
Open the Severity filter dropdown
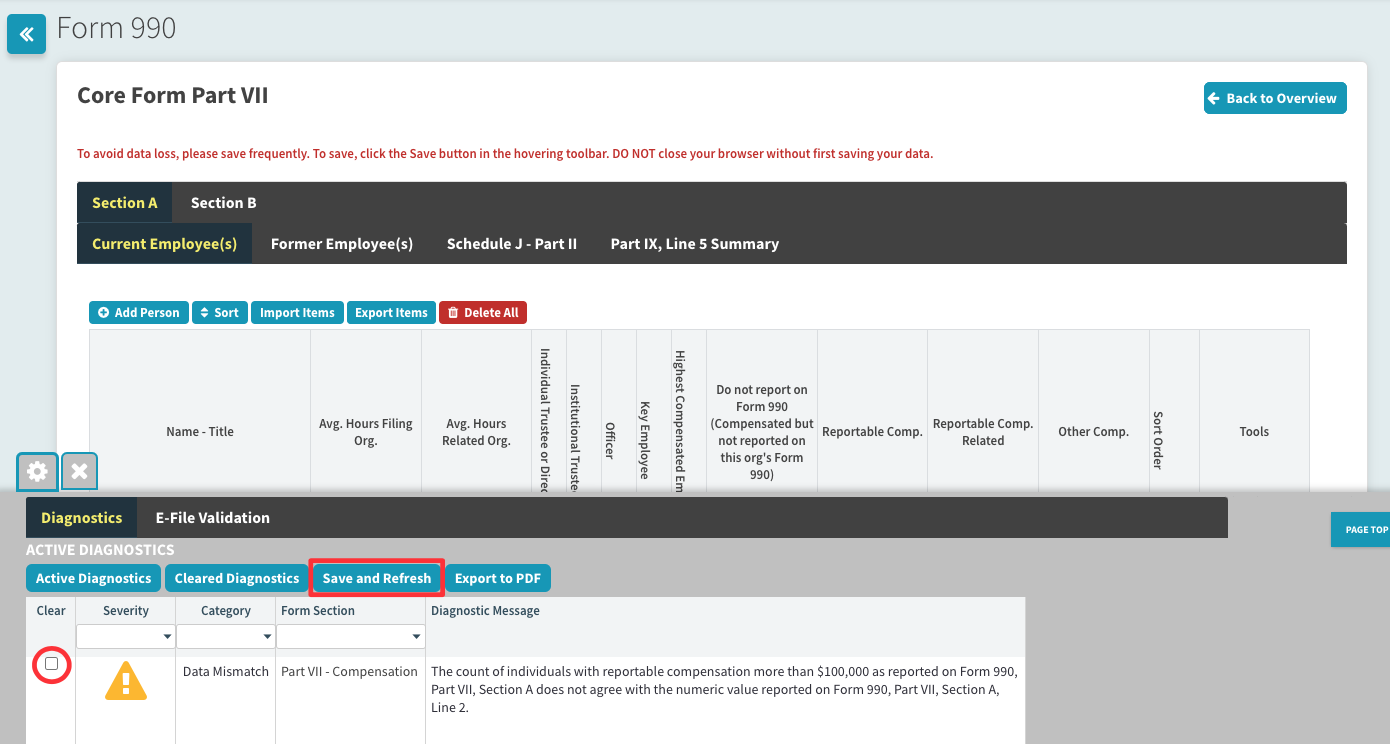coord(166,637)
